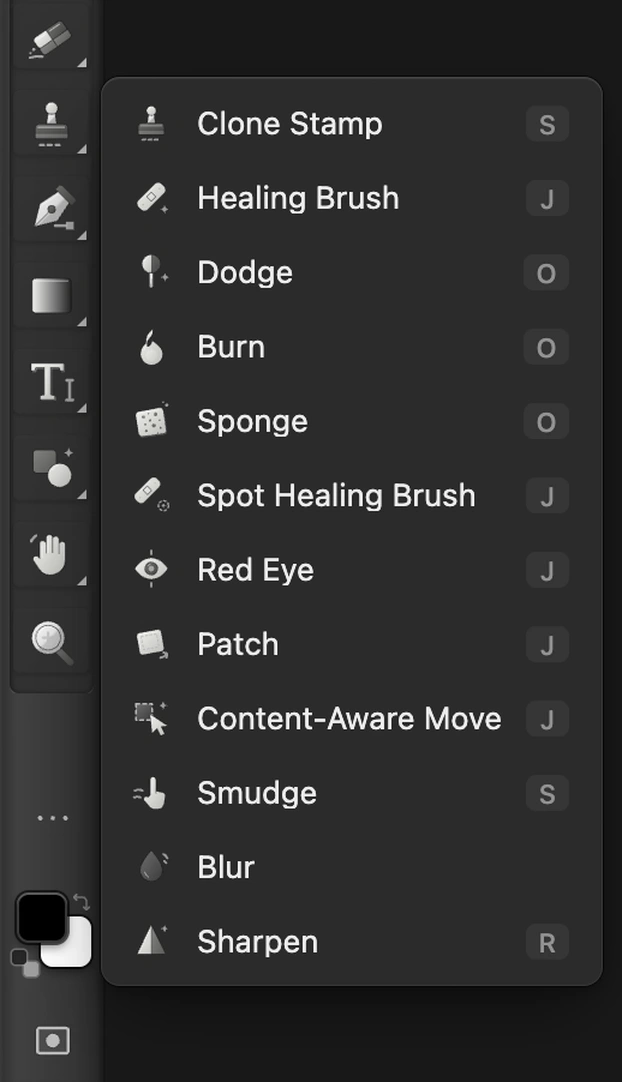The width and height of the screenshot is (622, 1082).
Task: Pick Sponge in the tool list
Action: point(352,422)
